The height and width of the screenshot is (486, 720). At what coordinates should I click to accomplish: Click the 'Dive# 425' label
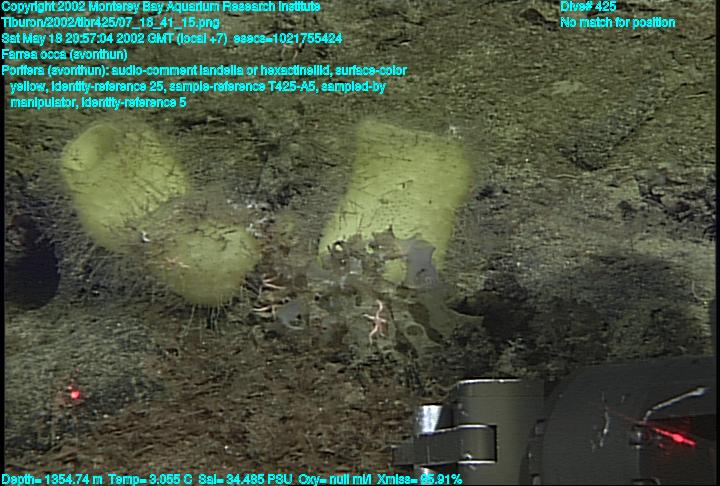pos(588,7)
